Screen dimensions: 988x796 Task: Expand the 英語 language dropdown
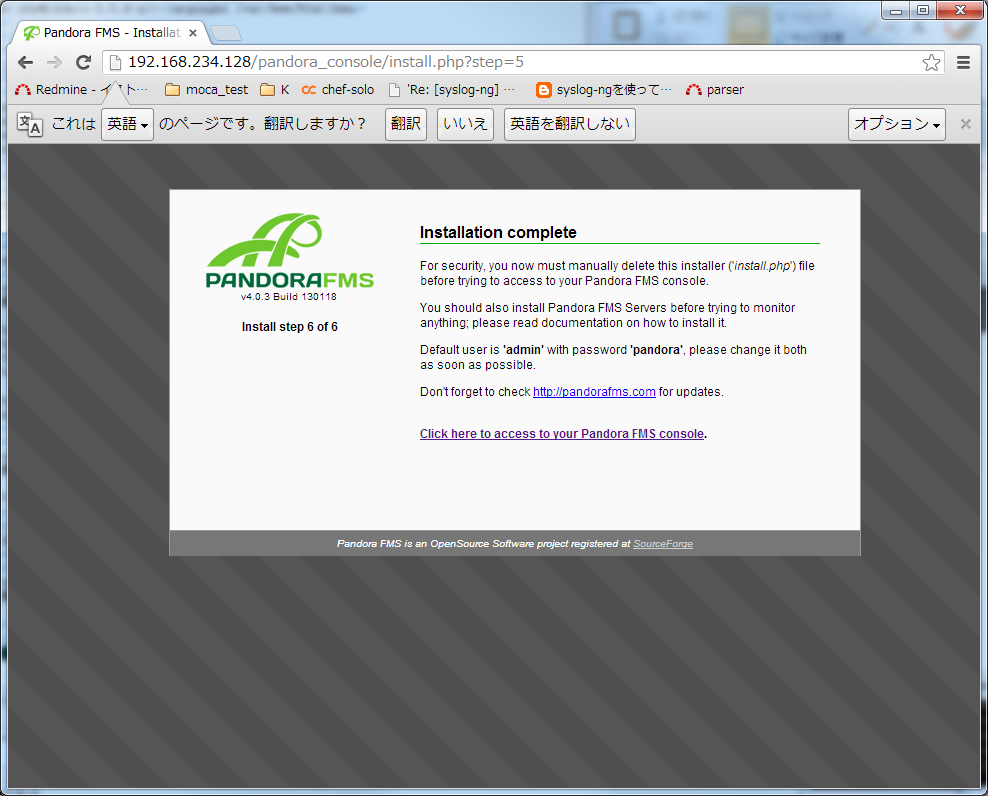pos(127,125)
